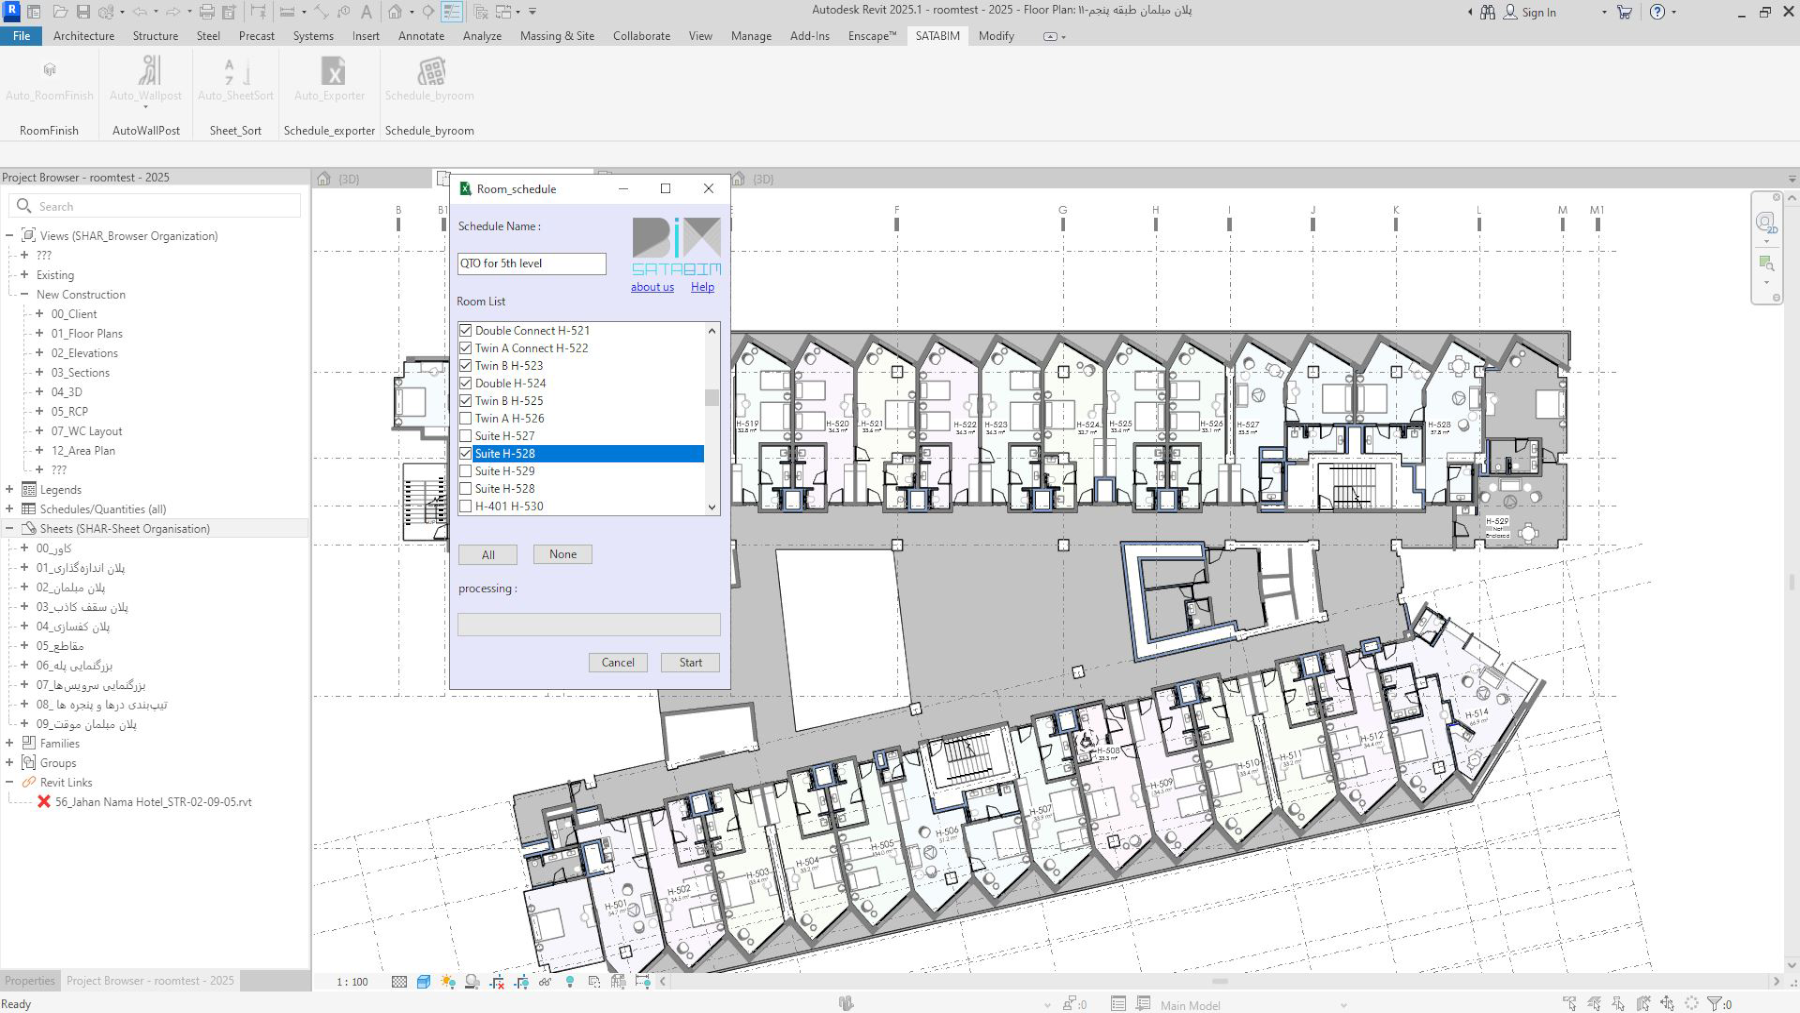Viewport: 1800px width, 1013px height.
Task: Click the selection Filter funnel icon
Action: tap(1714, 1003)
